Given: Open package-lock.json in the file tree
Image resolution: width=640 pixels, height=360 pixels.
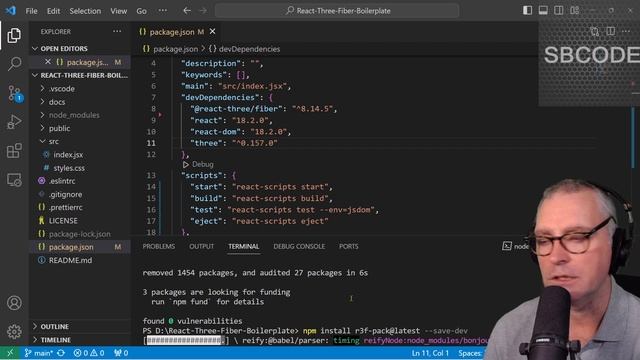Looking at the screenshot, I should [x=80, y=234].
